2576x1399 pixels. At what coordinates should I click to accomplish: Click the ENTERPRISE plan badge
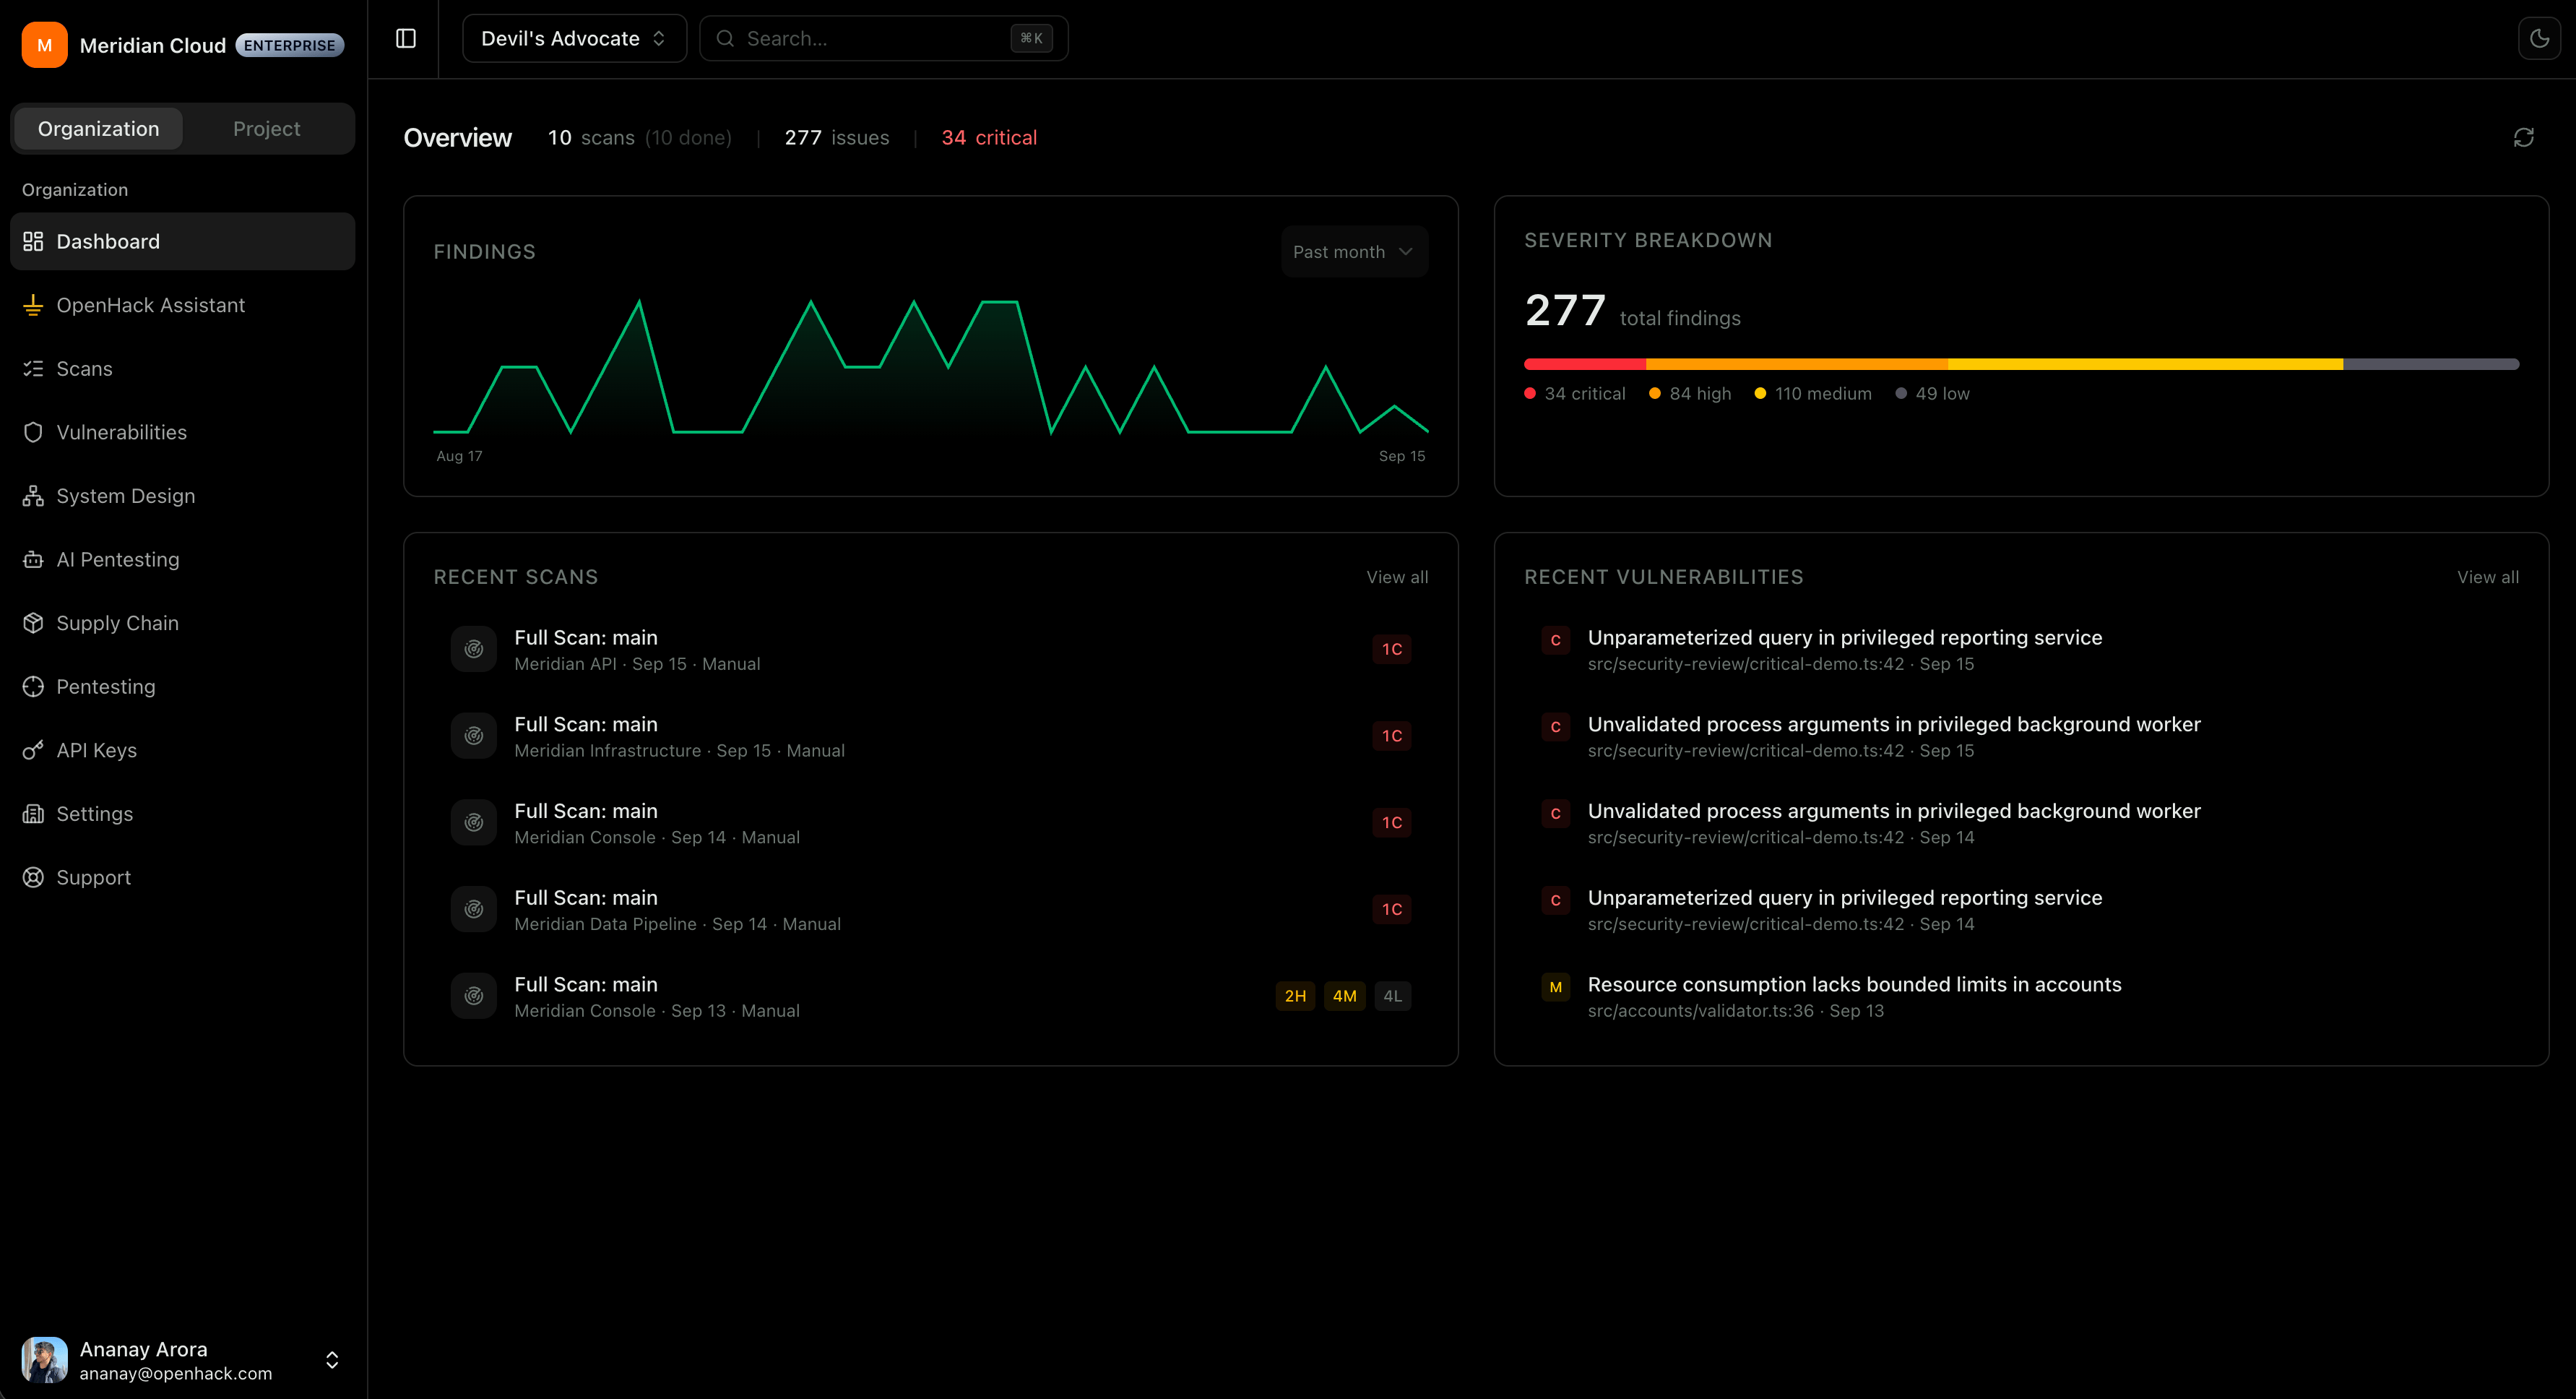290,45
